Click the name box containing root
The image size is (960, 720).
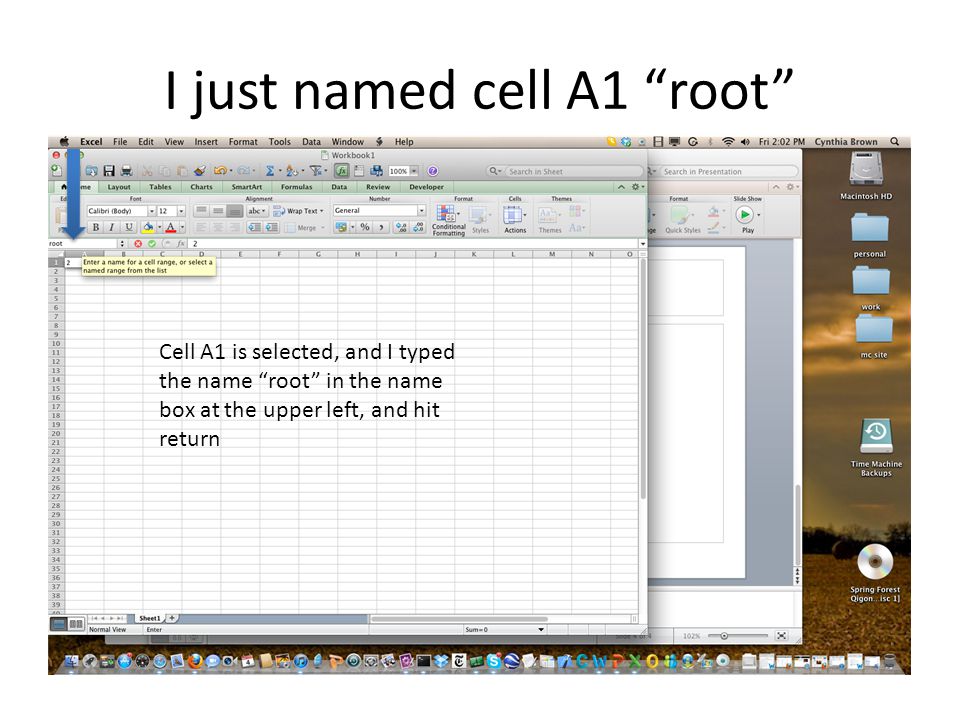(82, 244)
